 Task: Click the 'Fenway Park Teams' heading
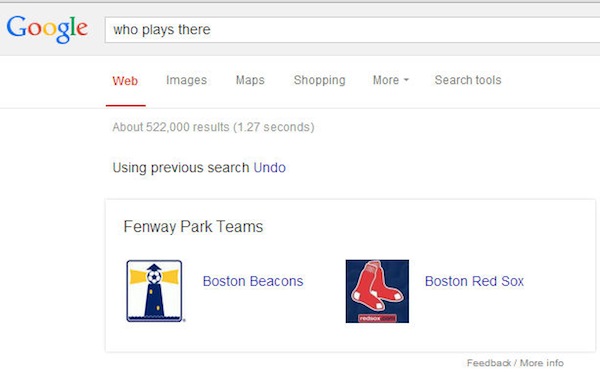tap(193, 227)
